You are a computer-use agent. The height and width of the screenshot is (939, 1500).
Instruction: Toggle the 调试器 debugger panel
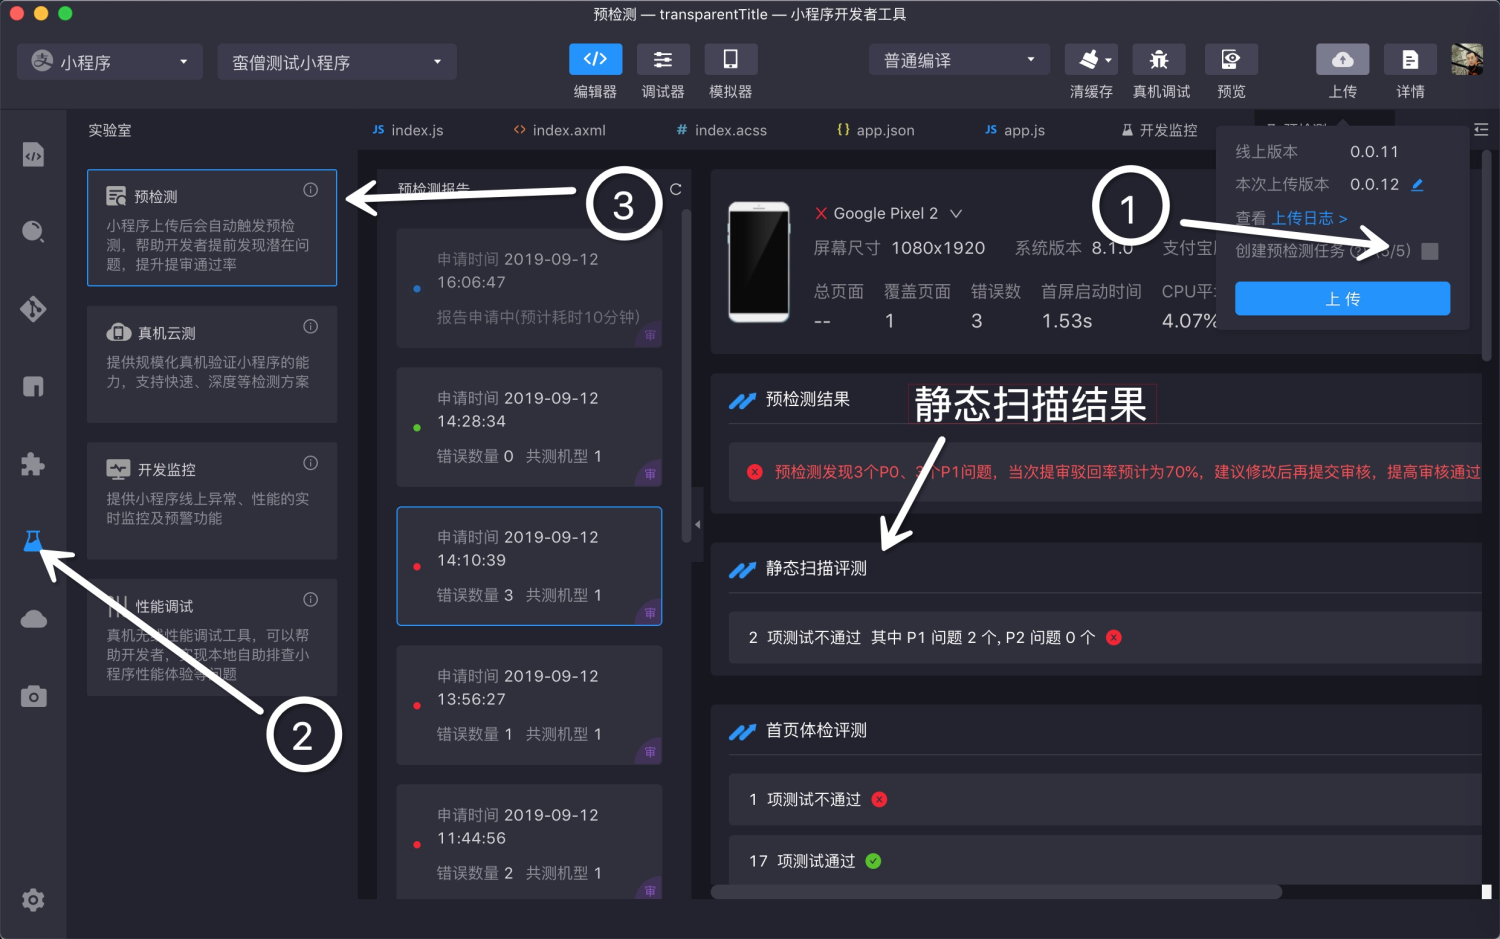coord(663,59)
